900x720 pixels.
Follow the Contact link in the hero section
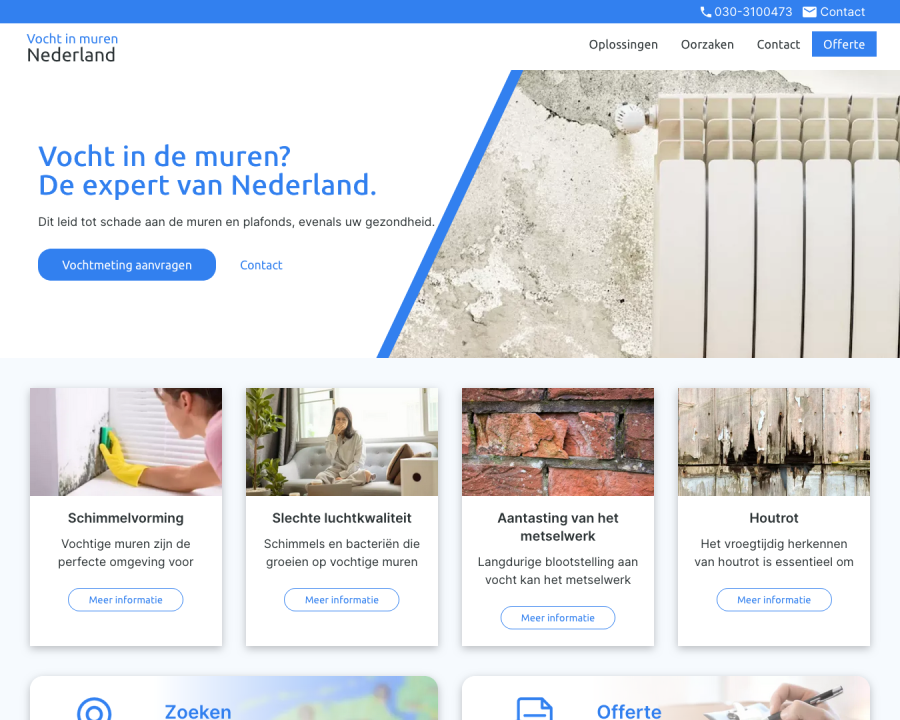(261, 264)
